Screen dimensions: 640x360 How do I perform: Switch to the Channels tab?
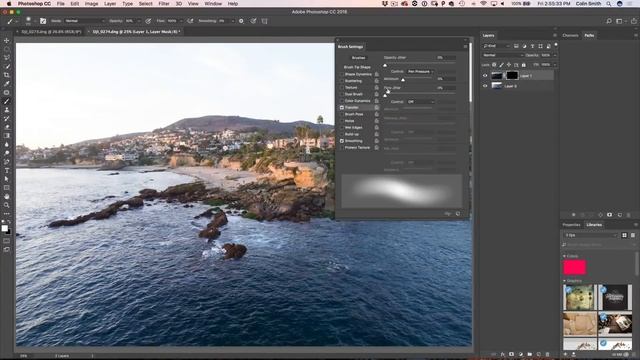570,36
